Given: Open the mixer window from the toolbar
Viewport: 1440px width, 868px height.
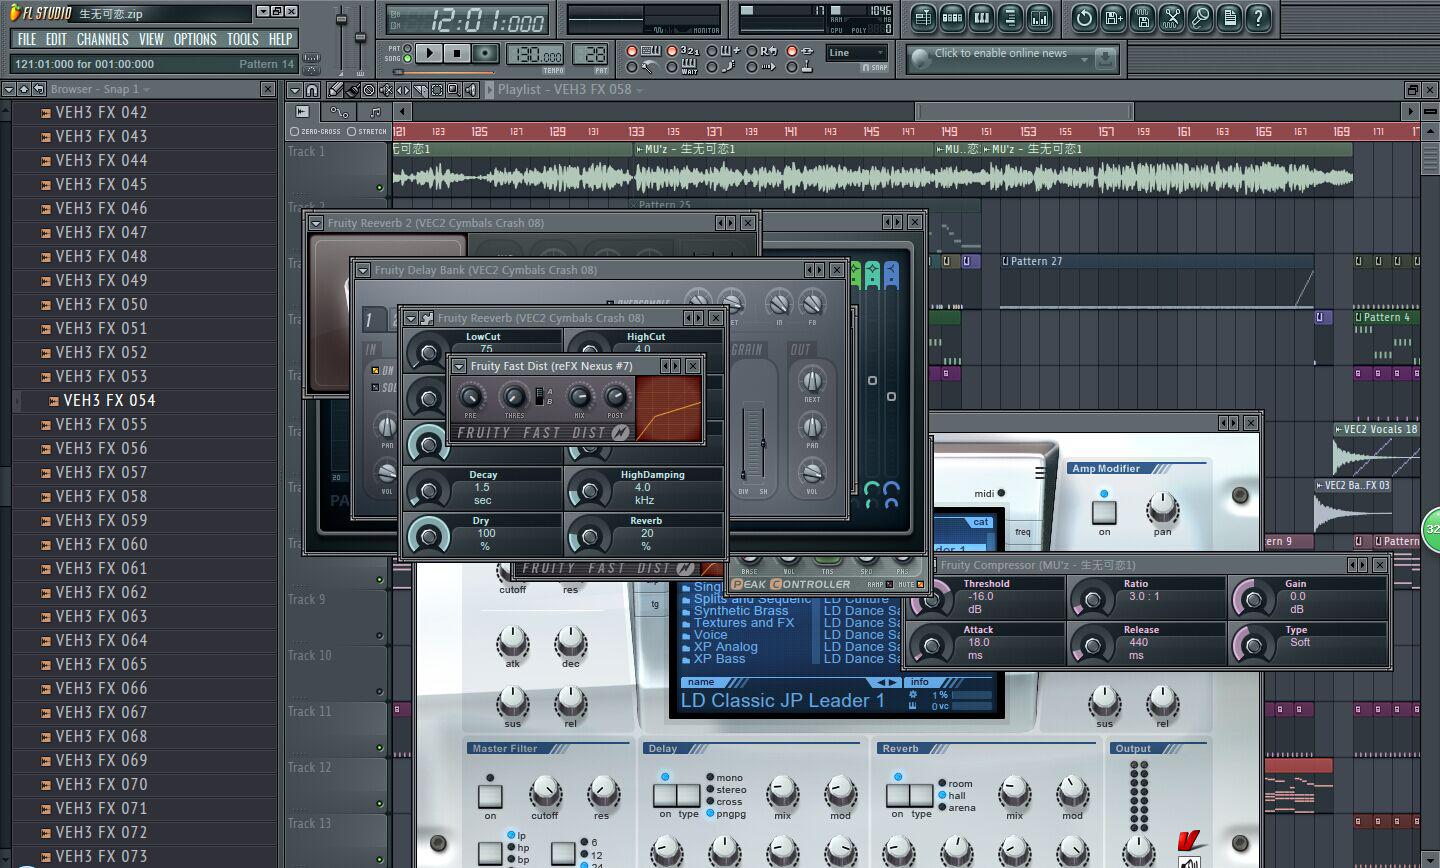Looking at the screenshot, I should click(x=1039, y=17).
